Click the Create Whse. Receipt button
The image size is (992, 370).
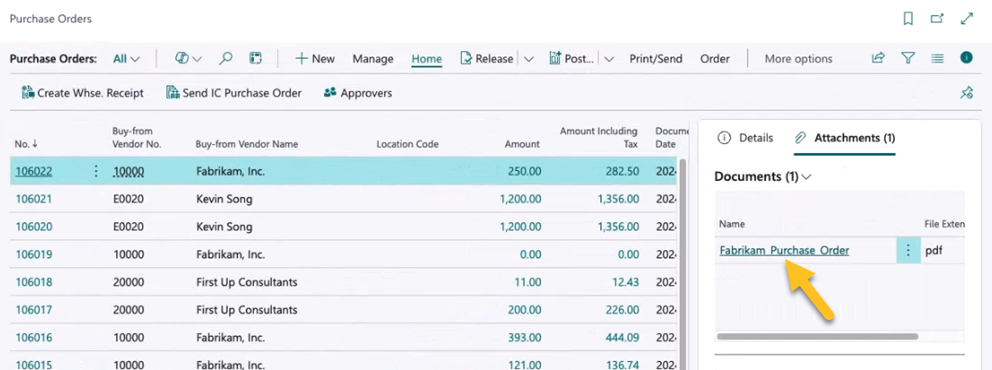point(82,93)
